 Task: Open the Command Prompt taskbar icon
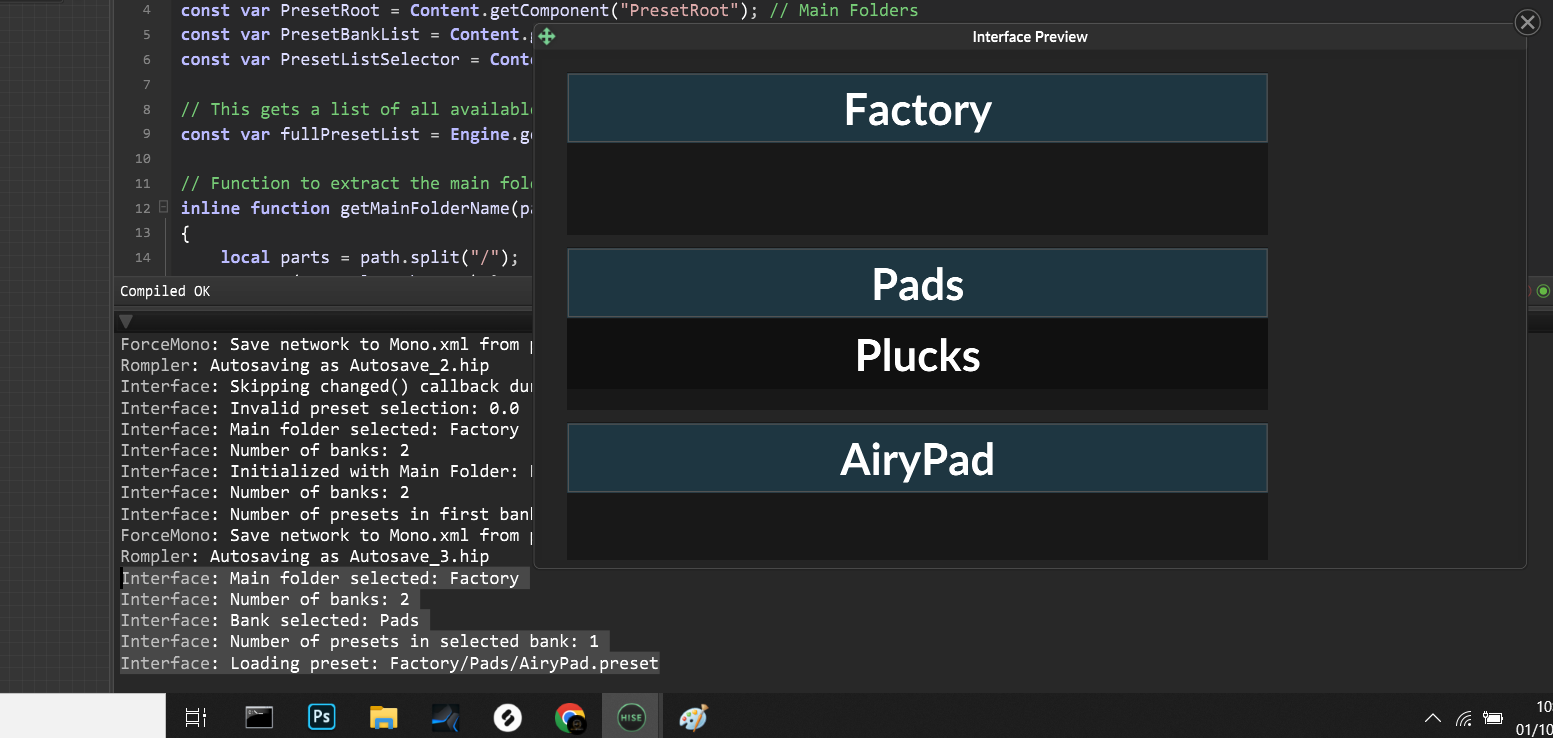(259, 717)
